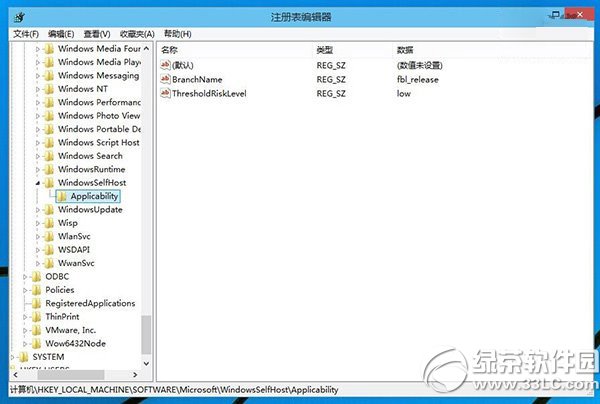Click the Policies folder icon
Viewport: 600px width, 404px height.
36,290
